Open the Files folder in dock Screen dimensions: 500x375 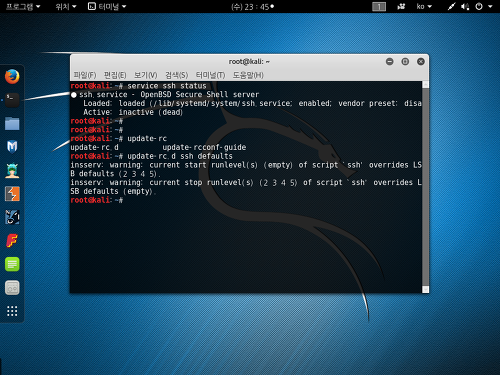[x=12, y=123]
